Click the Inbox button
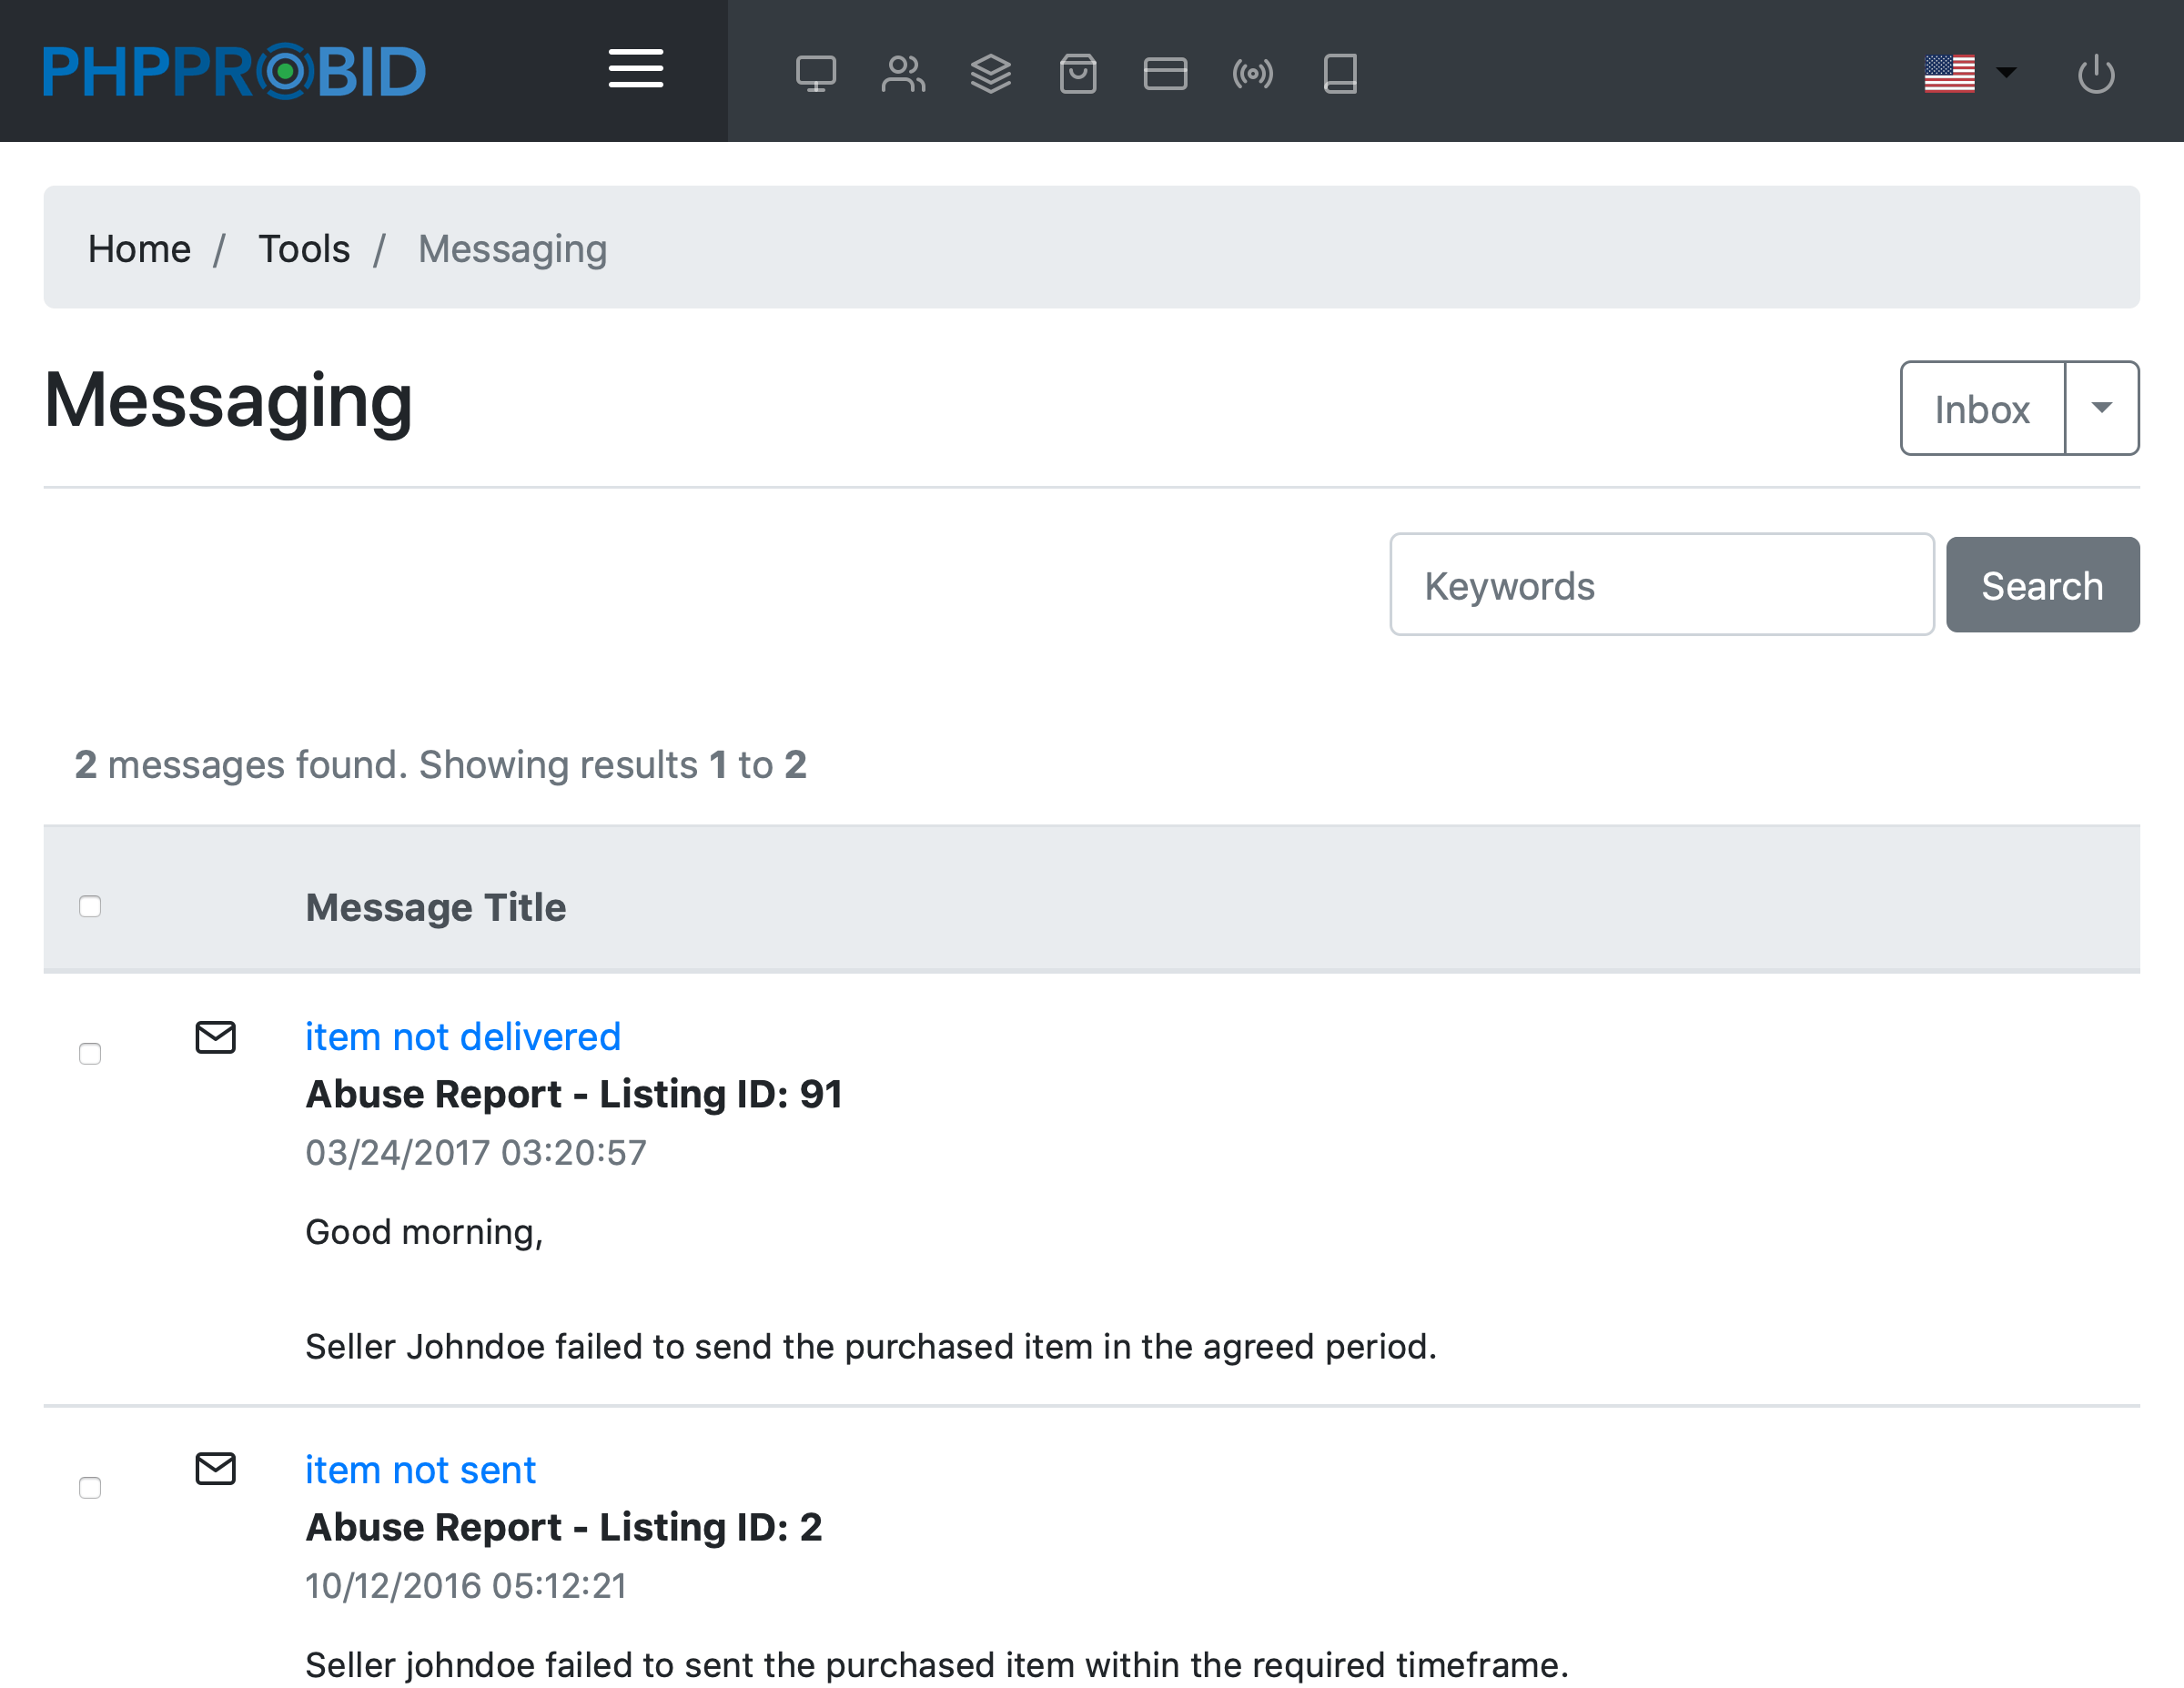This screenshot has width=2184, height=1688. (x=1981, y=408)
